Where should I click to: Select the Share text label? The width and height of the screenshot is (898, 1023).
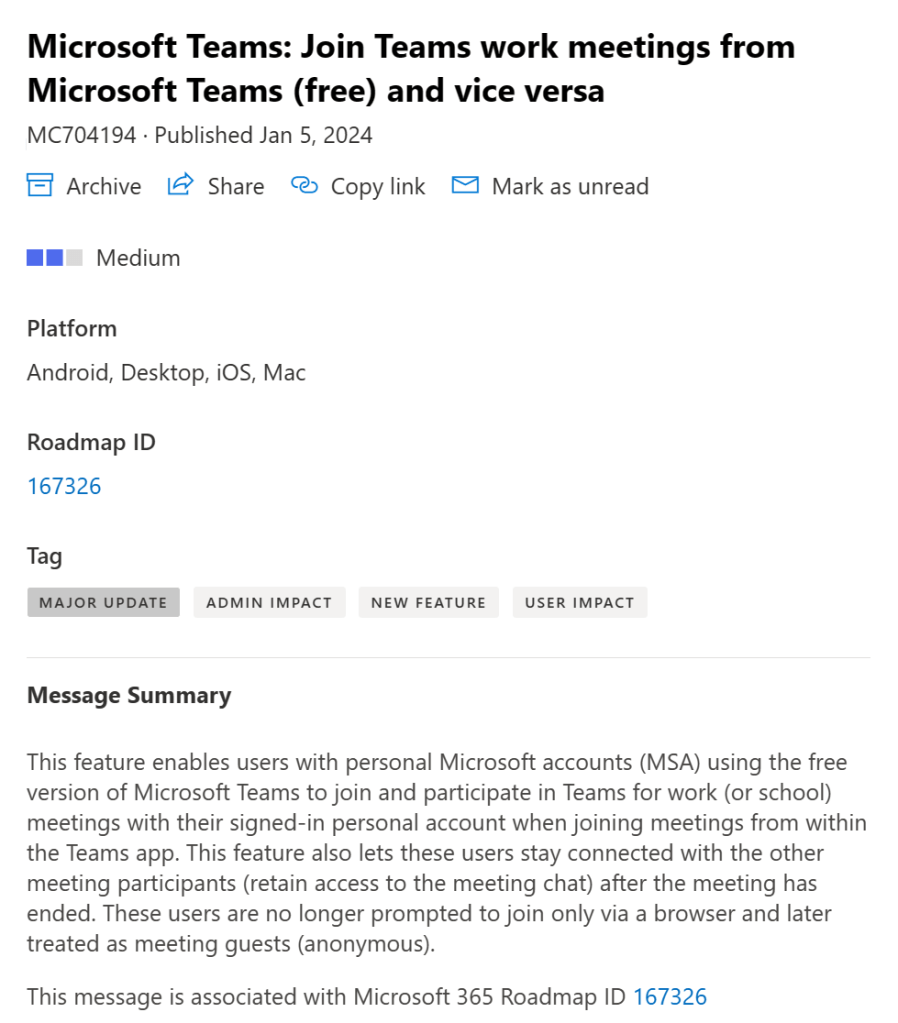236,186
